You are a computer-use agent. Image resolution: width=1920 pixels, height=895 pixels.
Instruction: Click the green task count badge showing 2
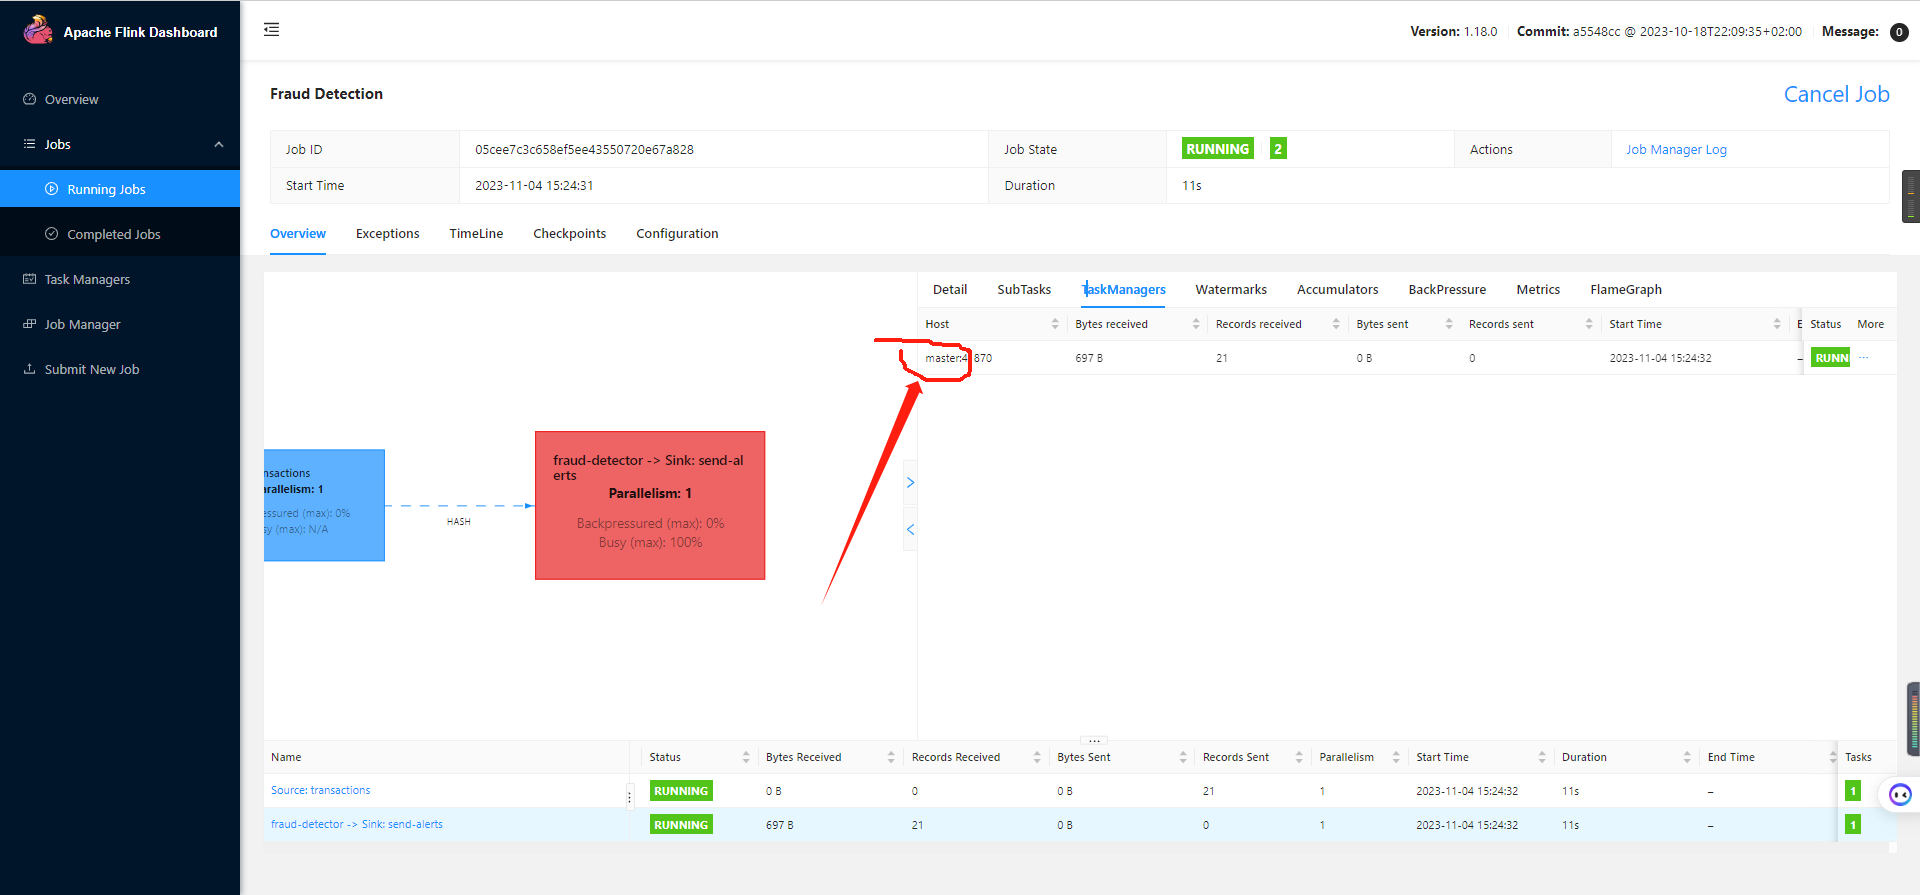[1278, 149]
